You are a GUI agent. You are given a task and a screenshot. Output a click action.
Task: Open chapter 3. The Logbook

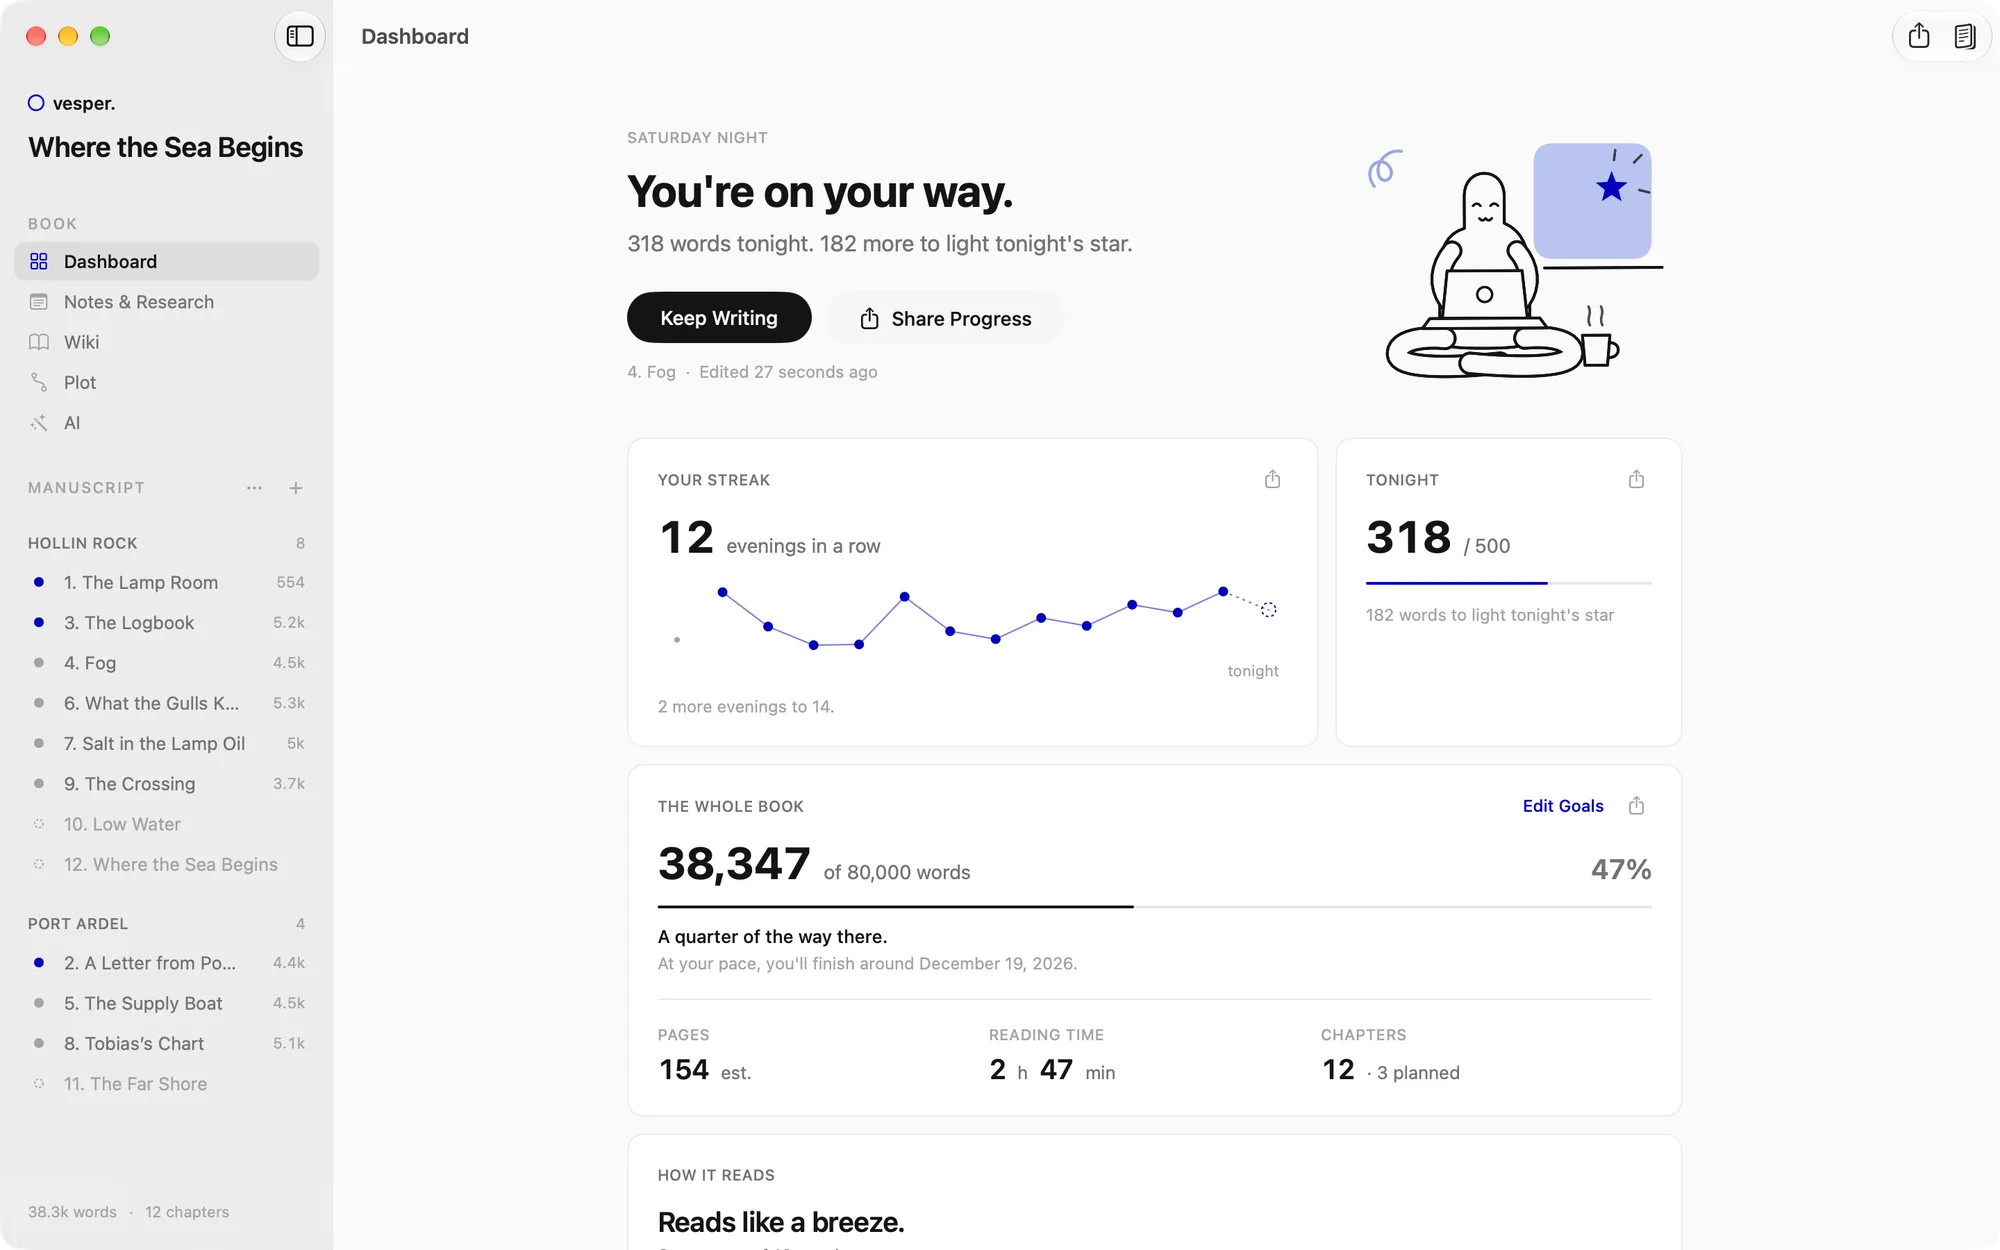167,623
